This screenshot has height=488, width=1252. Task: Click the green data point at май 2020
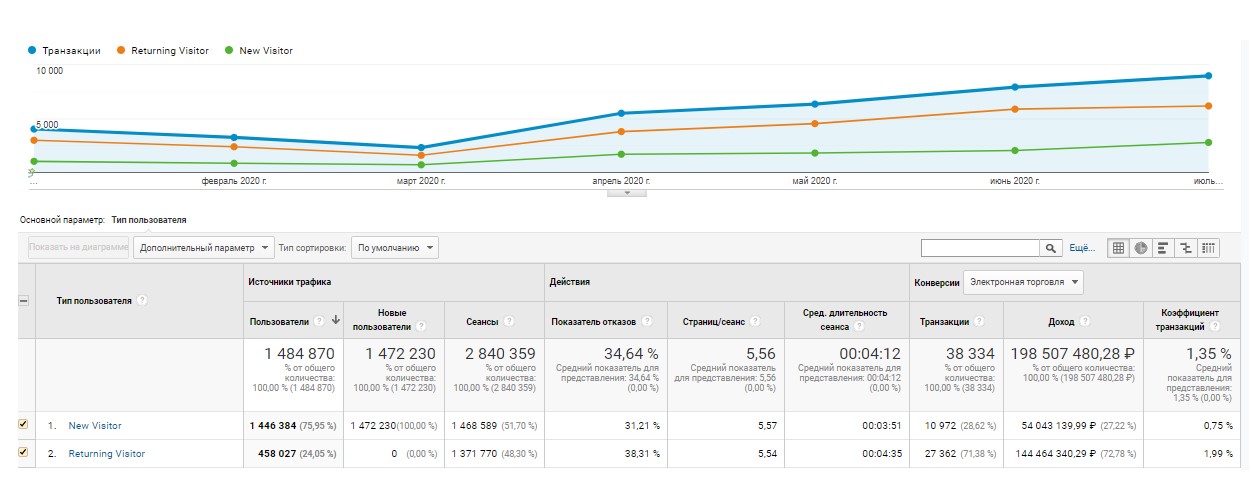click(815, 153)
